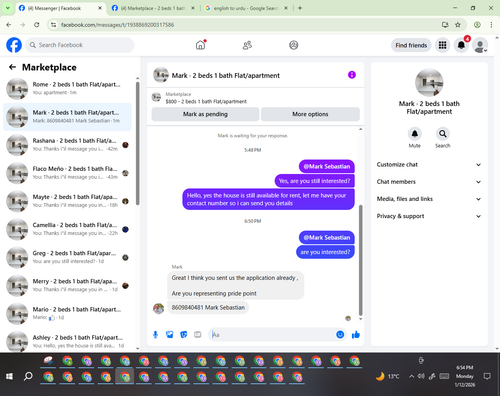This screenshot has height=396, width=500.
Task: Open Windows notification center icon
Action: pos(487,376)
